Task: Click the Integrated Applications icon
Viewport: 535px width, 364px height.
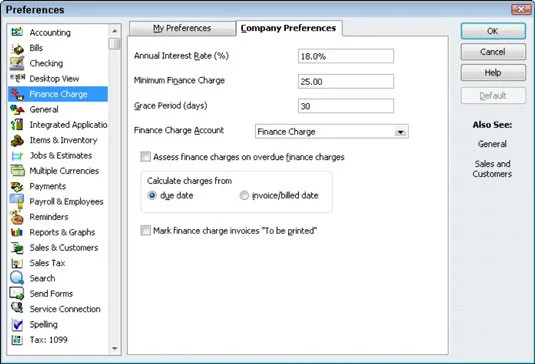Action: click(17, 125)
